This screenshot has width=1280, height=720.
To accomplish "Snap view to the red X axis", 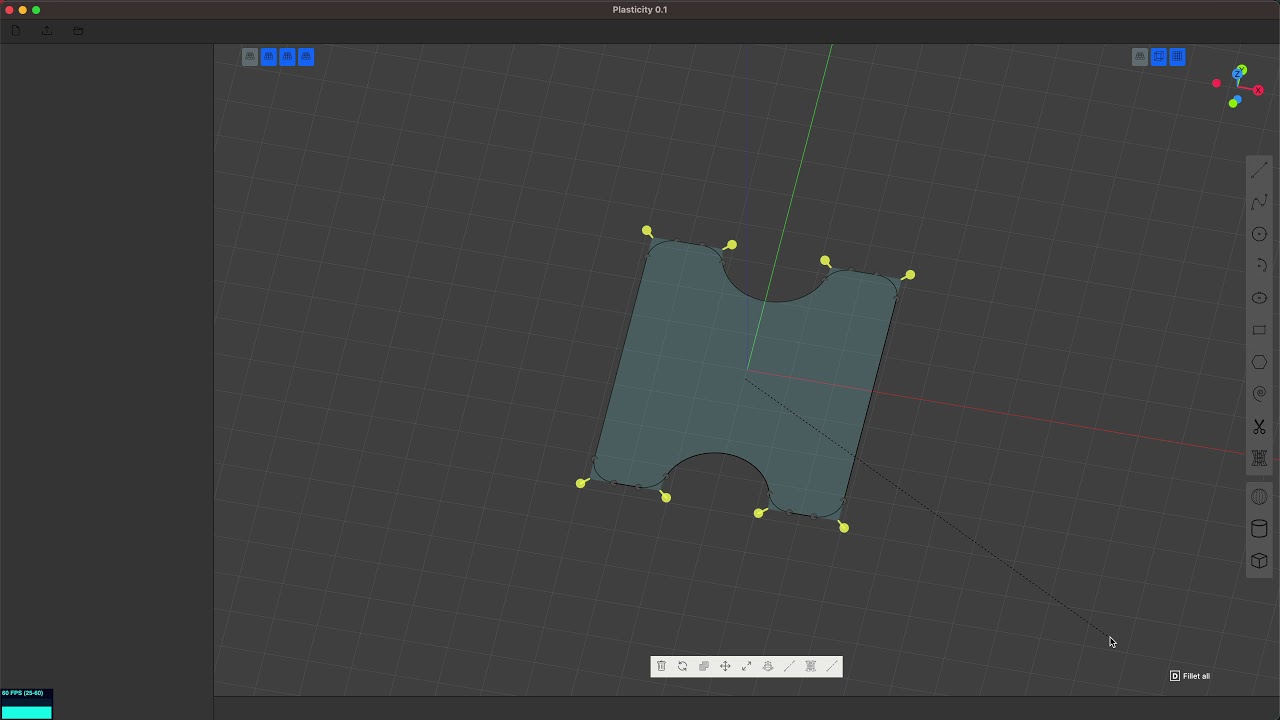I will pos(1258,90).
